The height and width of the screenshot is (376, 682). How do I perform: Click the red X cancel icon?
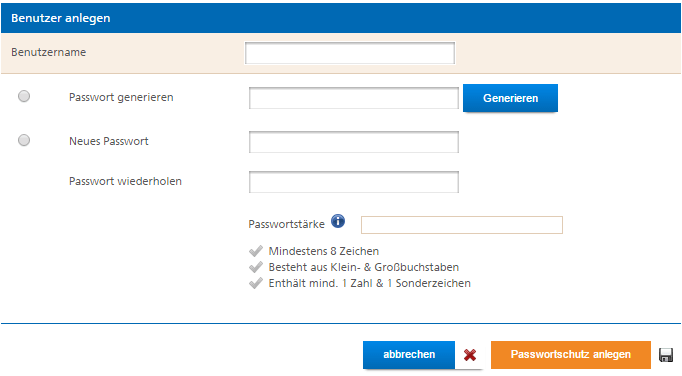470,355
